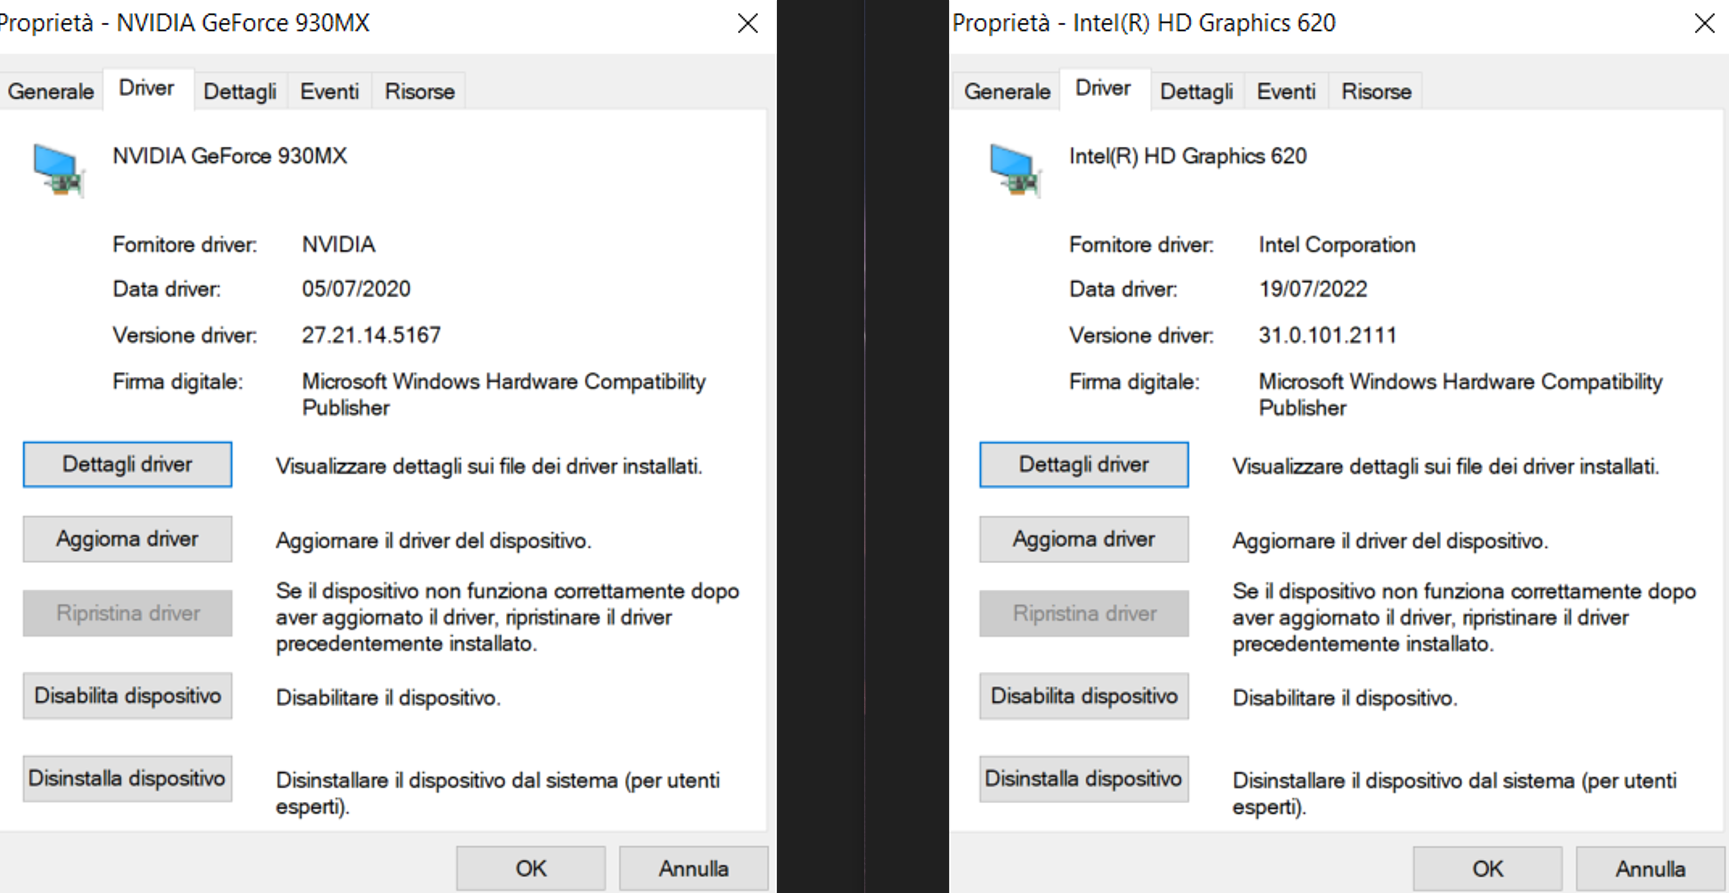Click Dettagli driver button for NVIDIA GeForce 930MX
The width and height of the screenshot is (1729, 893).
[127, 465]
